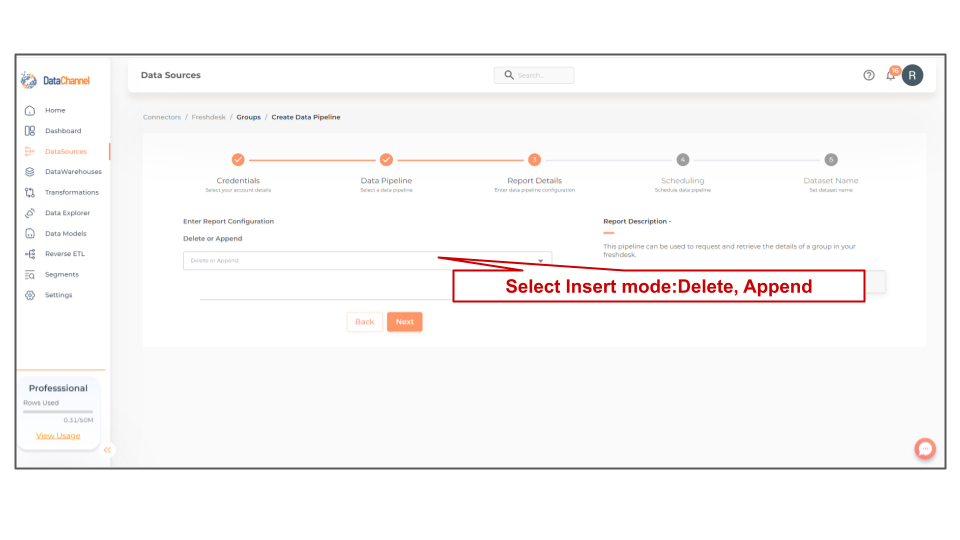Go to Data Explorer menu item
960x540 pixels.
pos(67,213)
